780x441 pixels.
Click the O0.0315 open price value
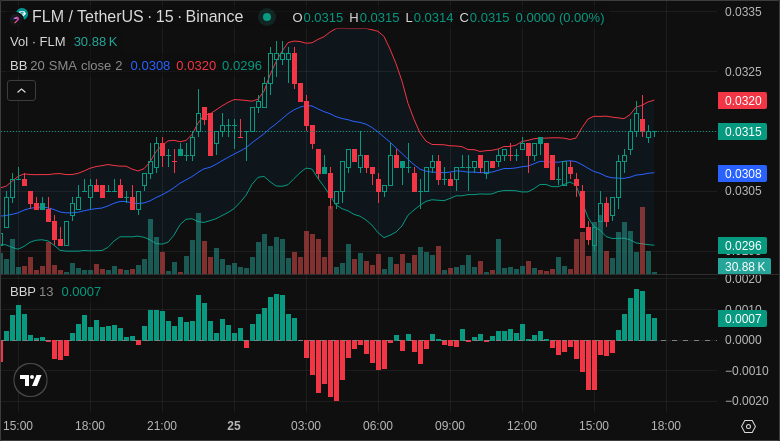pos(317,18)
